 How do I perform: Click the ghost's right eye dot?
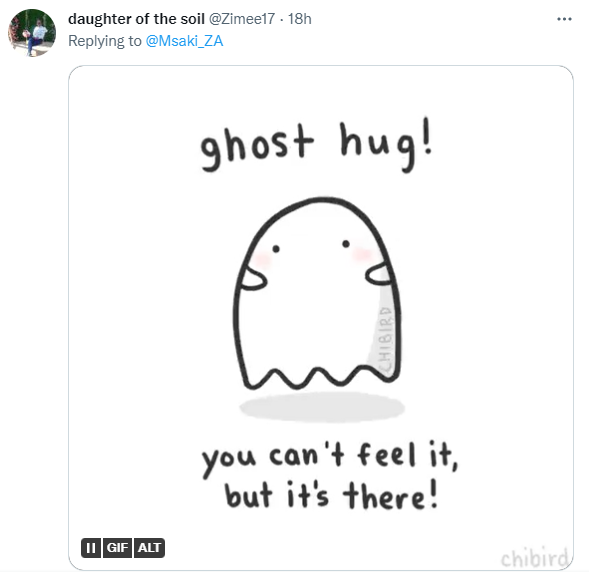(346, 244)
